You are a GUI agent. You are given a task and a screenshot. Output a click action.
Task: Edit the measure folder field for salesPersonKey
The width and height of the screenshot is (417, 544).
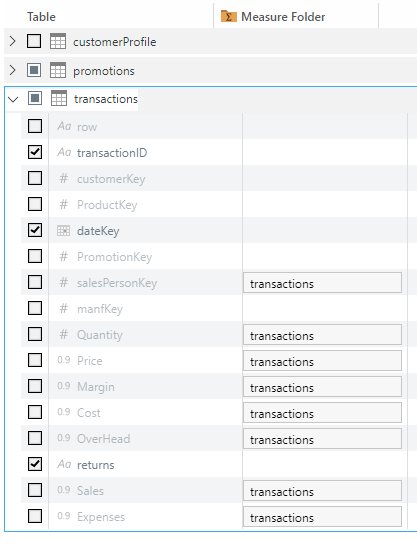(322, 283)
